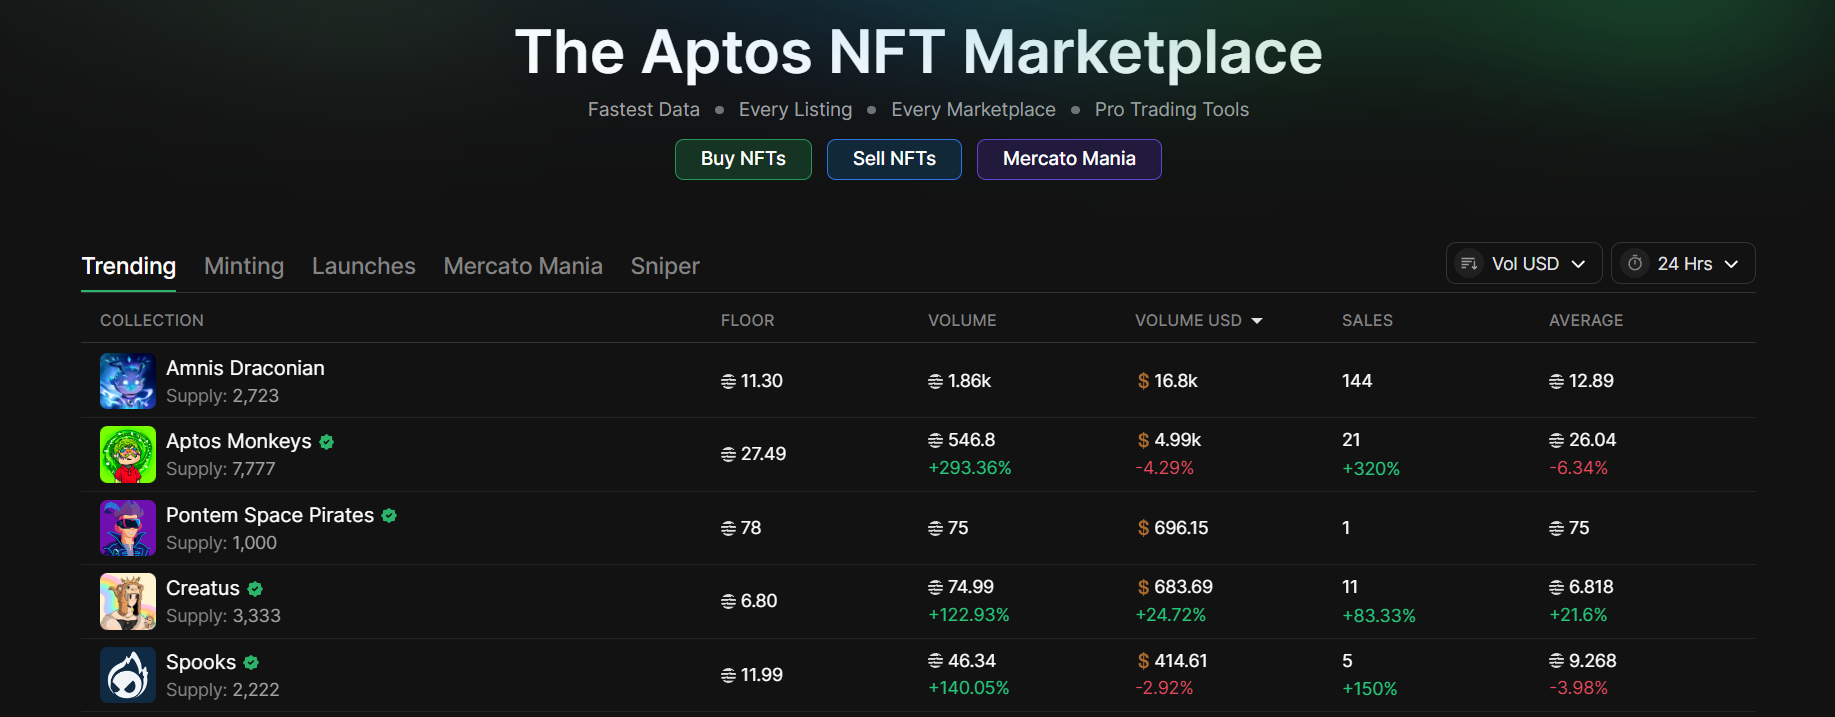
Task: Click the +140.05% volume change
Action: 969,688
